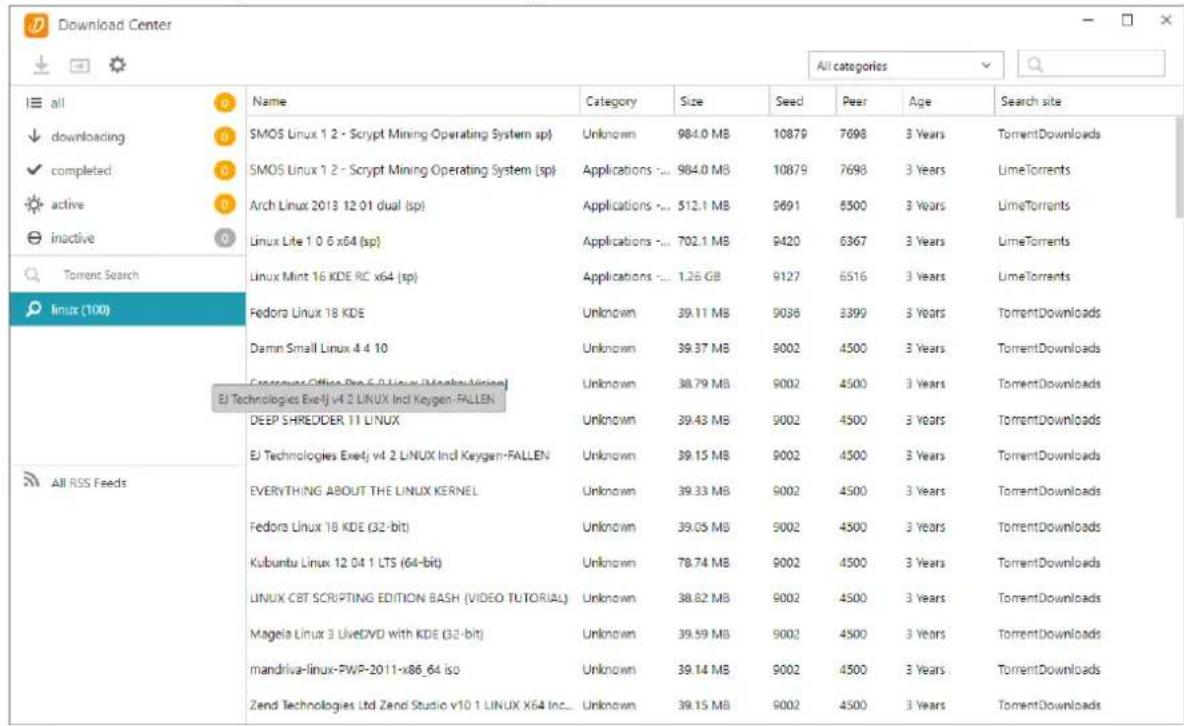
Task: Click the RSS feed icon
Action: [31, 480]
